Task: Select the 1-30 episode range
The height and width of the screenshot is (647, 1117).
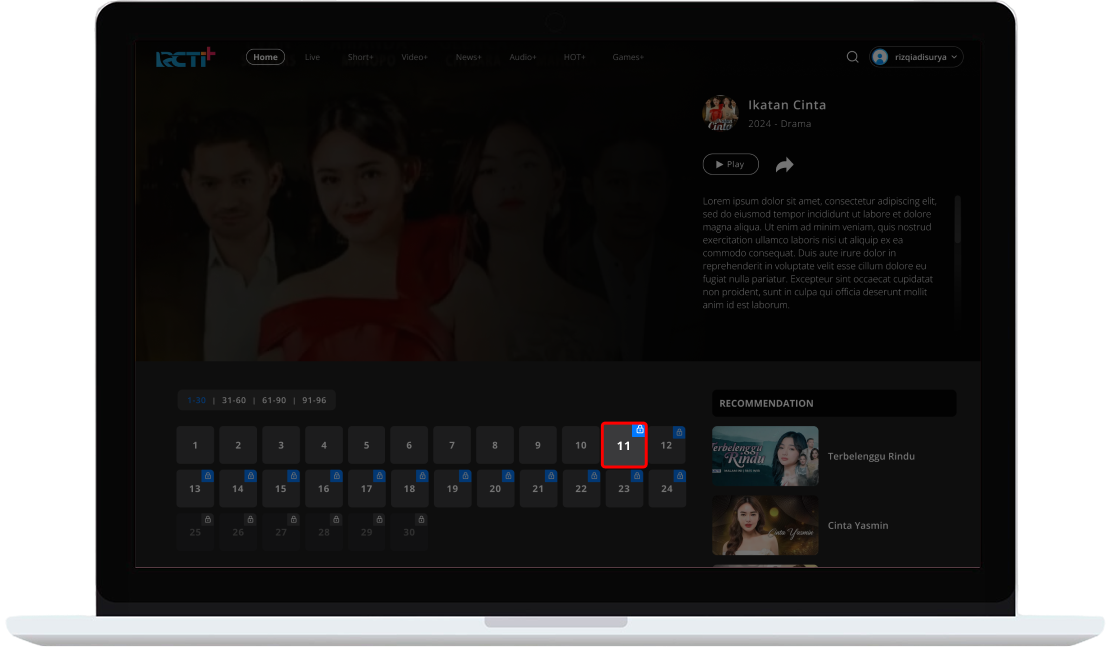Action: 197,400
